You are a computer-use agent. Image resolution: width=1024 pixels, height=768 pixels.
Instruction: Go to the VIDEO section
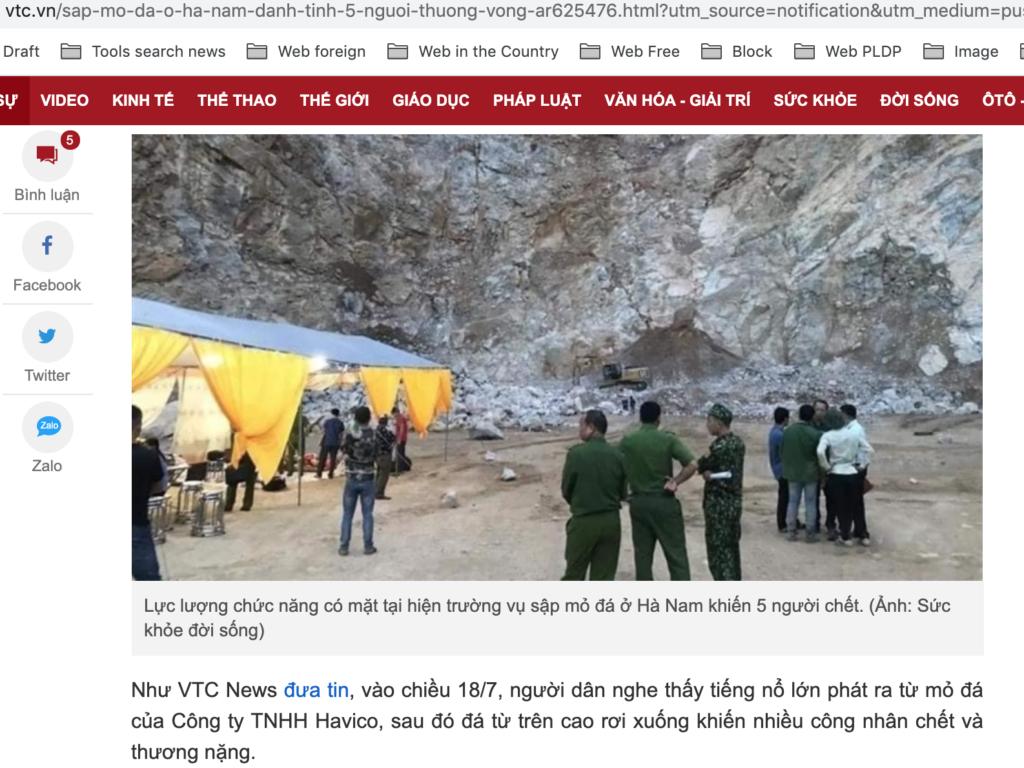pos(64,100)
